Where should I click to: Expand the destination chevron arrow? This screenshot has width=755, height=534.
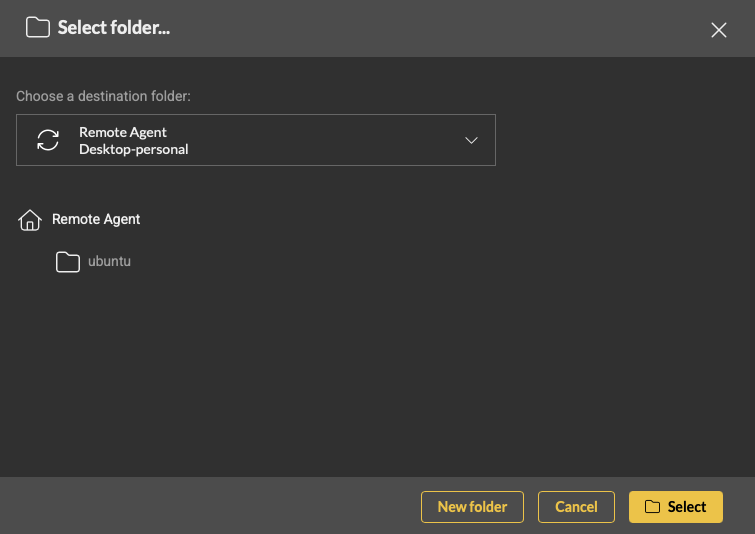[x=472, y=140]
